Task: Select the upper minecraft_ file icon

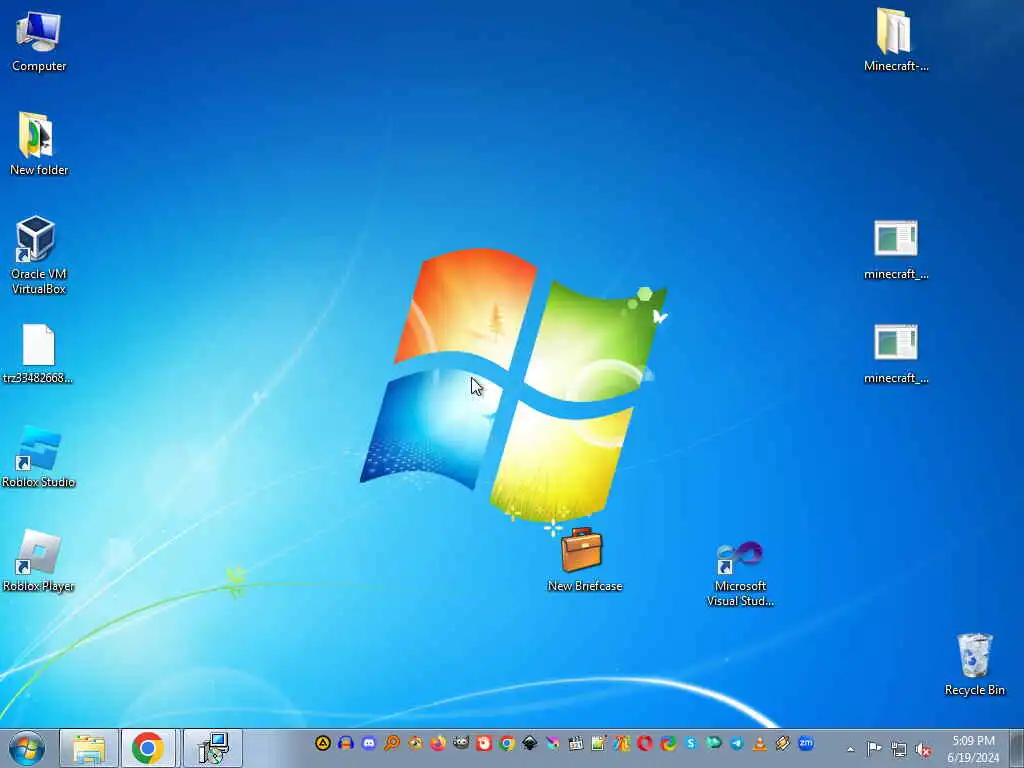Action: click(x=895, y=250)
